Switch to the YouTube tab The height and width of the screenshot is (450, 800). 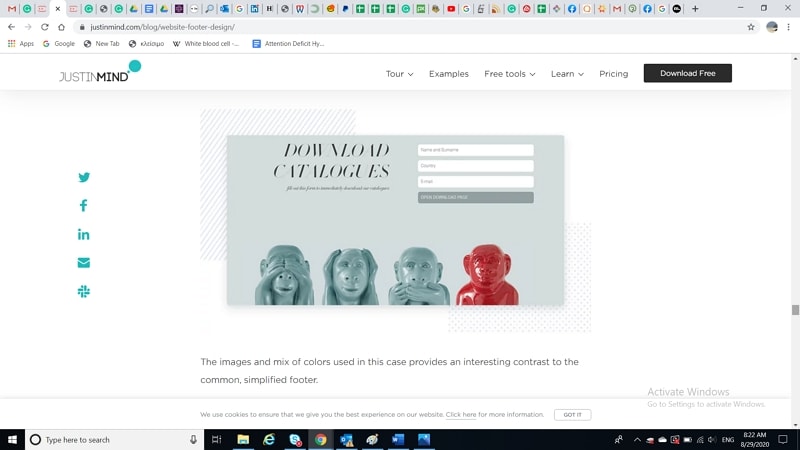pos(451,9)
